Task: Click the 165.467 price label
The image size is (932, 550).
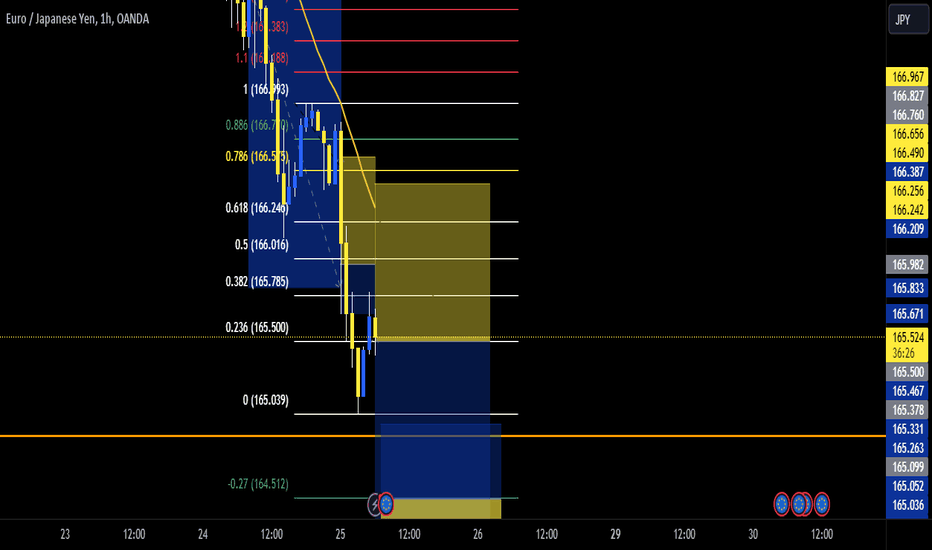Action: 908,391
